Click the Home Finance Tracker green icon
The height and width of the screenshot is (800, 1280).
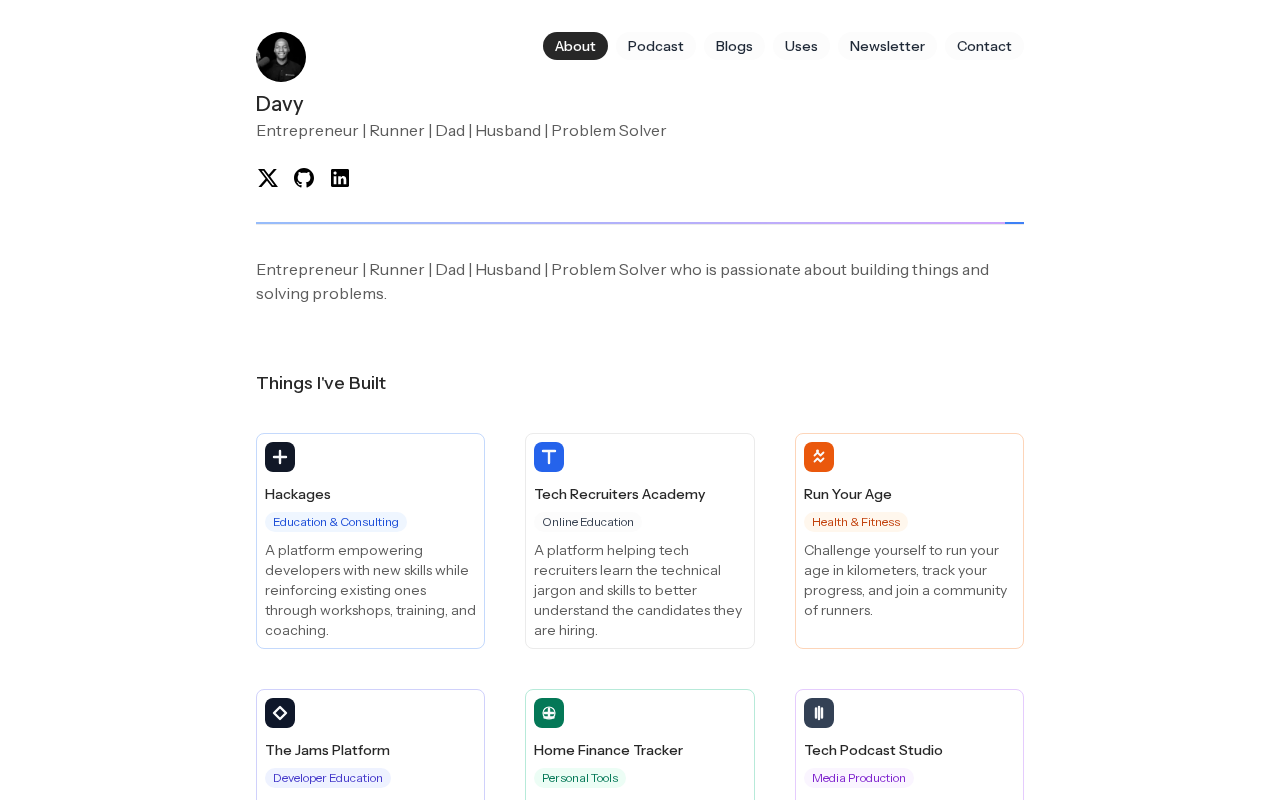pyautogui.click(x=549, y=713)
